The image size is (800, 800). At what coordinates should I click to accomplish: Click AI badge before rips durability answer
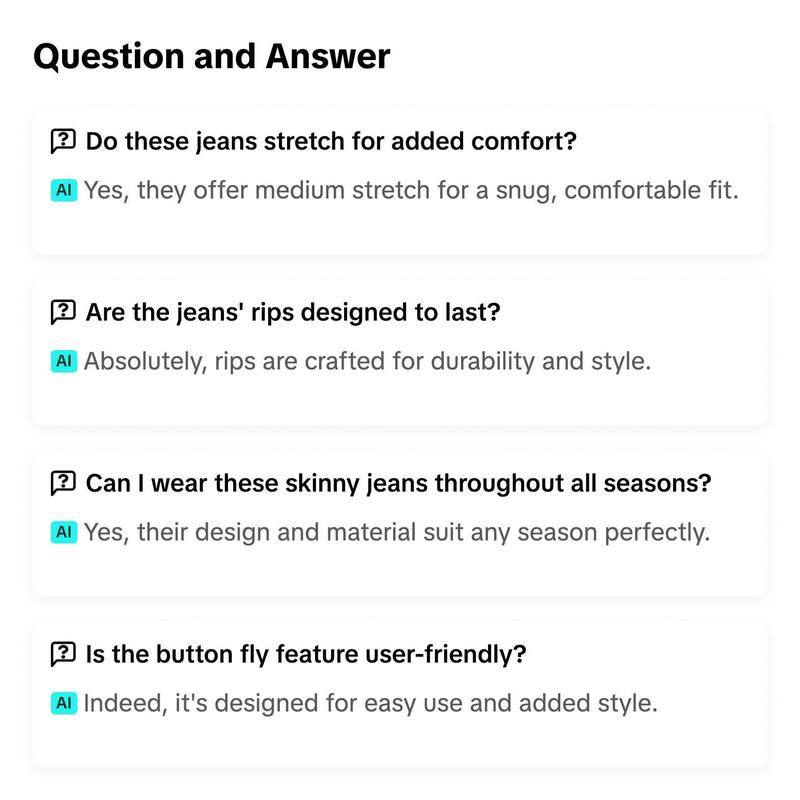point(64,361)
